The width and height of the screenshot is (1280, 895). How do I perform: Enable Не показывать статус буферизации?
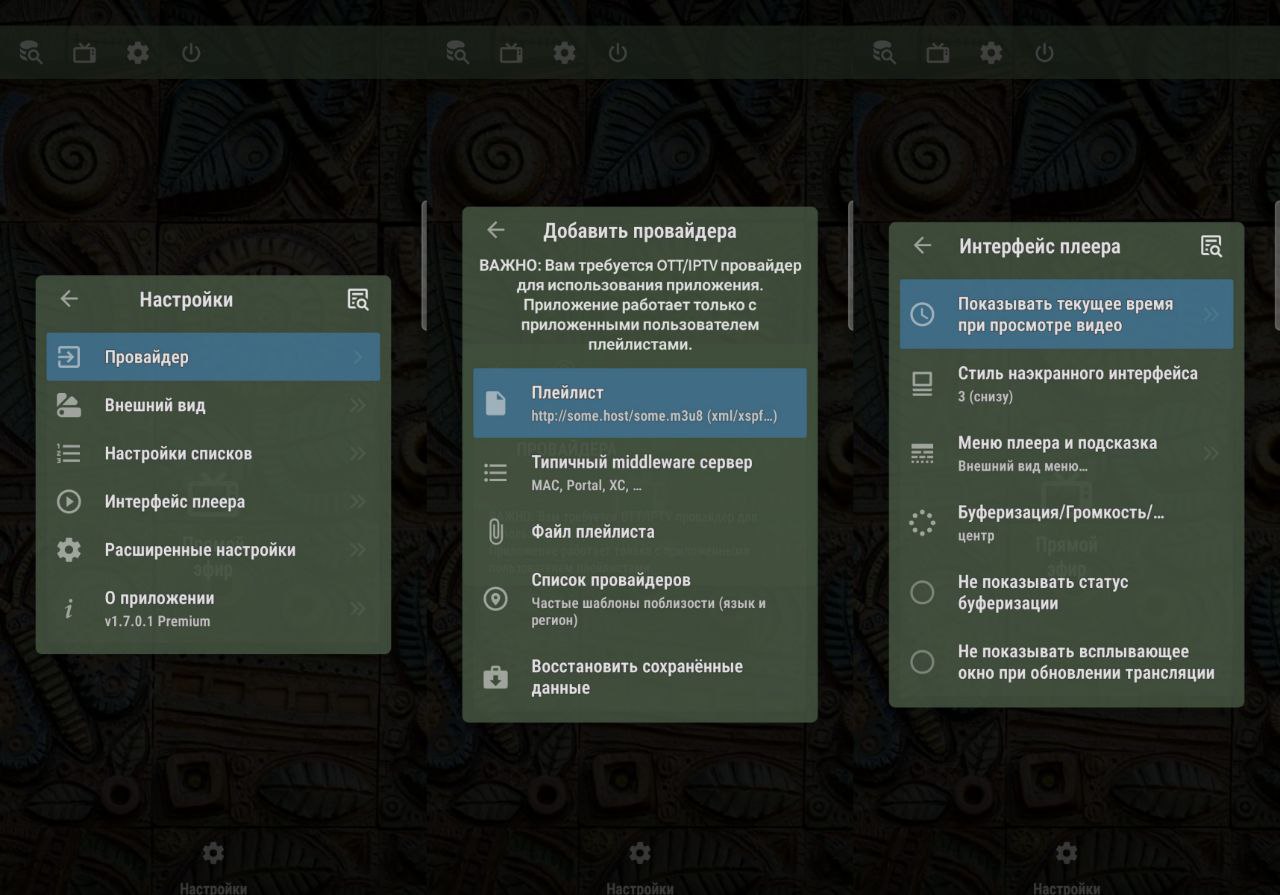coord(922,593)
